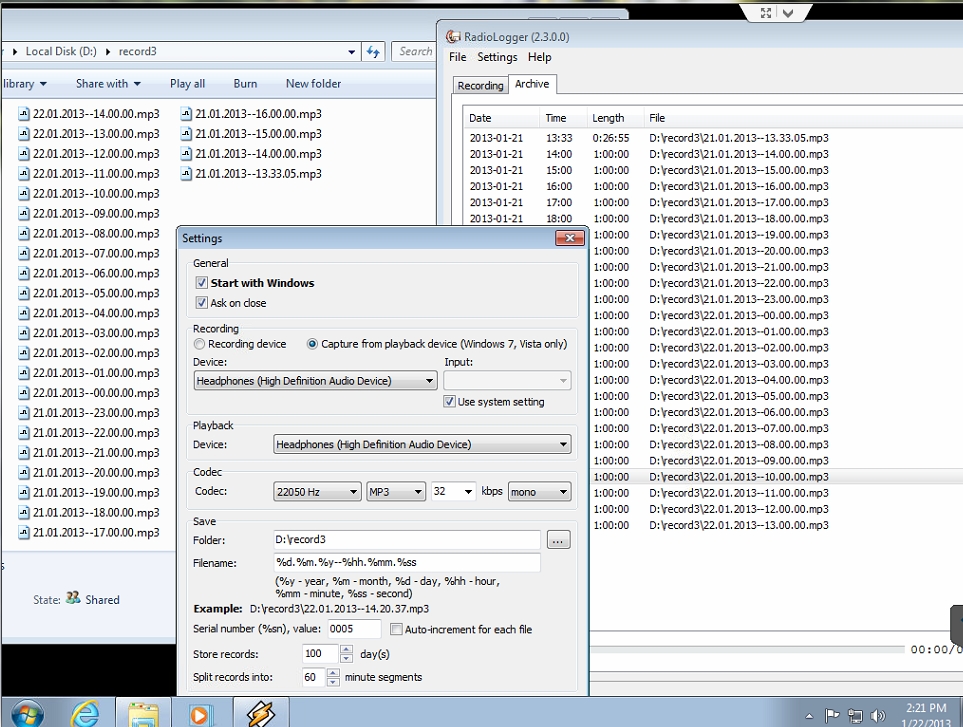Click the network icon in system tray
This screenshot has width=963, height=727.
(x=855, y=715)
